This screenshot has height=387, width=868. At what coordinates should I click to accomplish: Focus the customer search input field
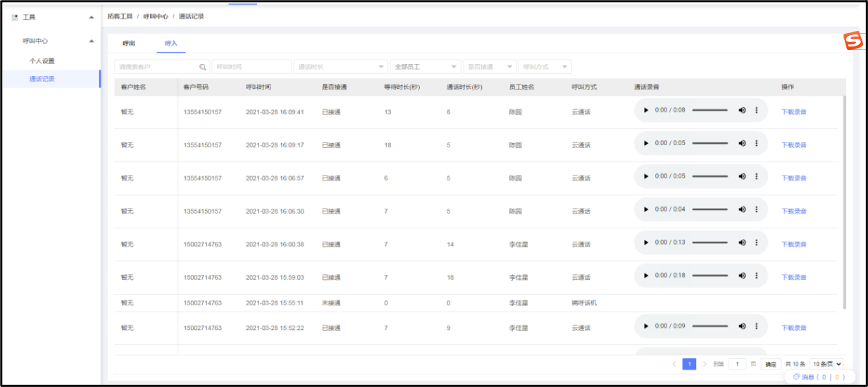[x=162, y=67]
